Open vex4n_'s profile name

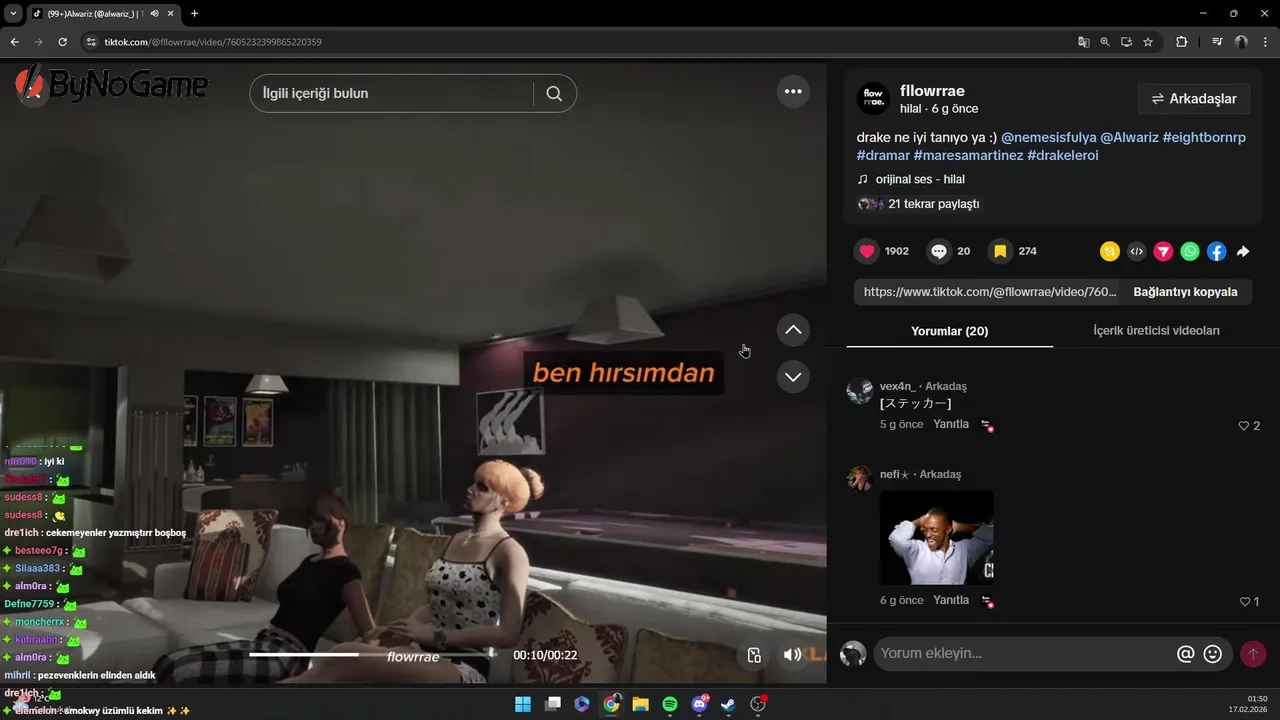(897, 386)
